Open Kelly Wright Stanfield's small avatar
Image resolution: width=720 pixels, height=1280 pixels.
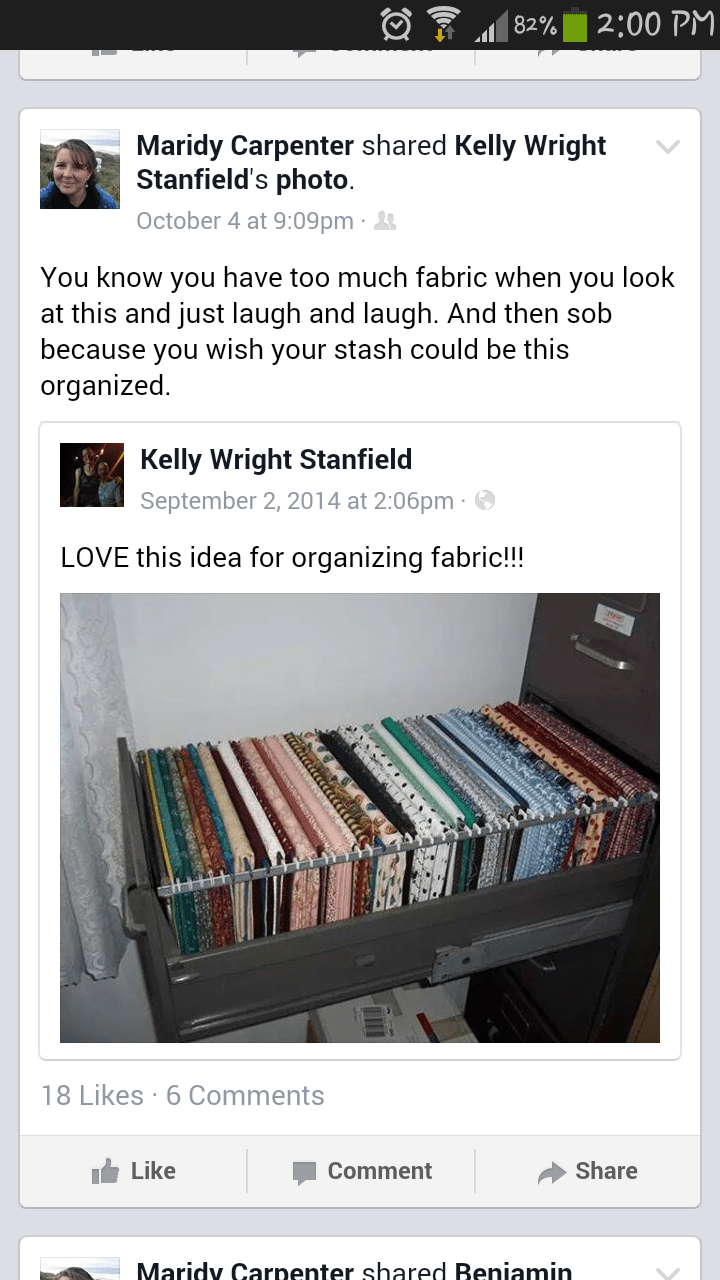(x=92, y=475)
